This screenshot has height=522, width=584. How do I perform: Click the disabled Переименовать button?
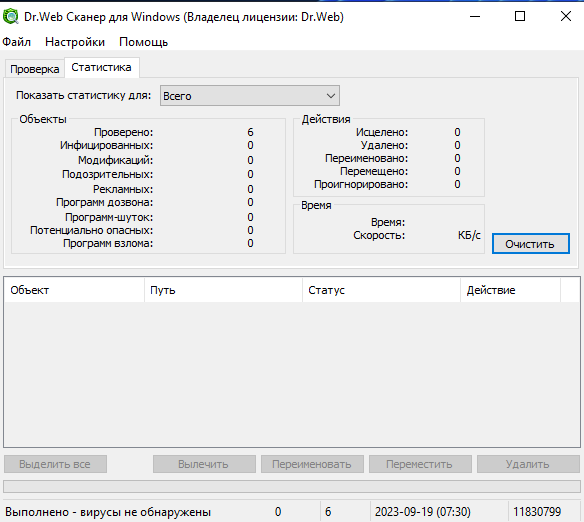point(312,464)
